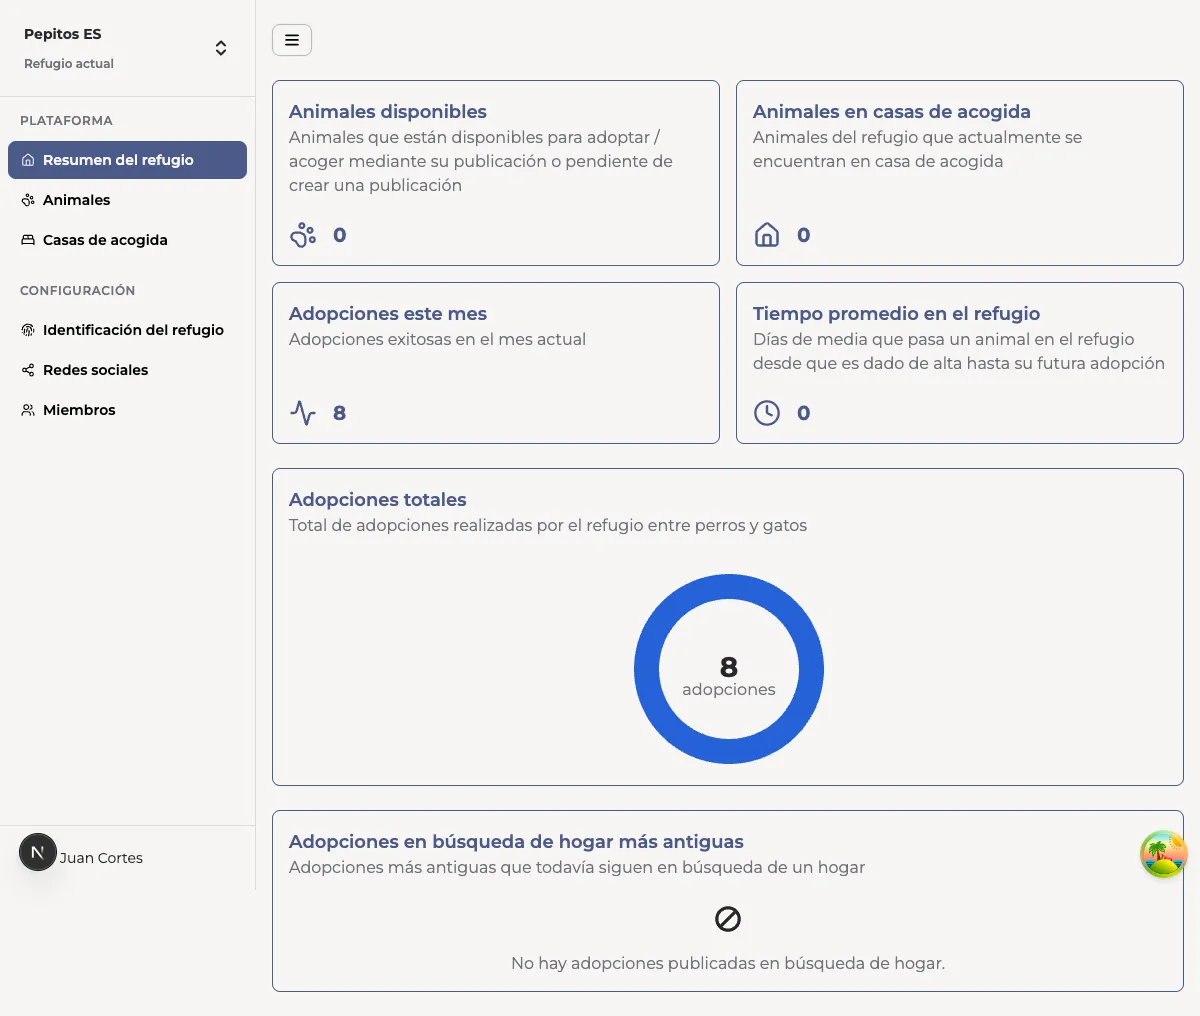Open Casas de acogida section
This screenshot has height=1016, width=1200.
(x=127, y=240)
